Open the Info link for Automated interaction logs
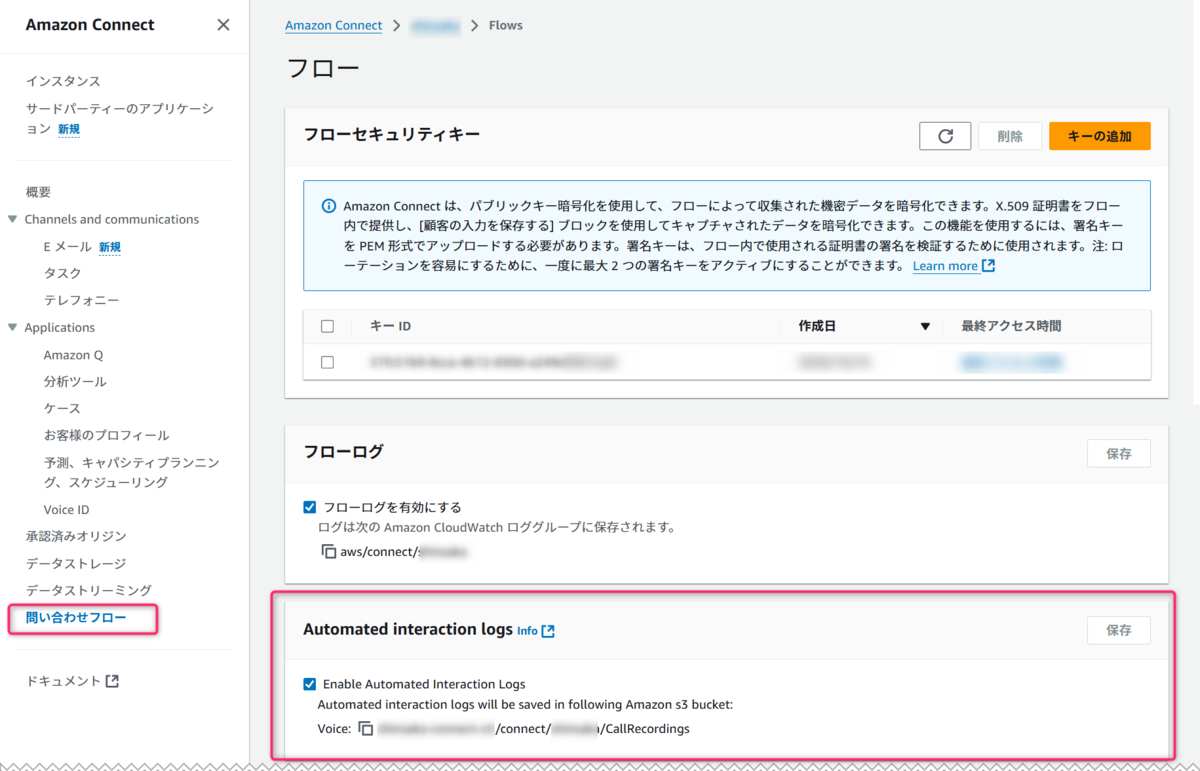1200x771 pixels. pos(527,631)
